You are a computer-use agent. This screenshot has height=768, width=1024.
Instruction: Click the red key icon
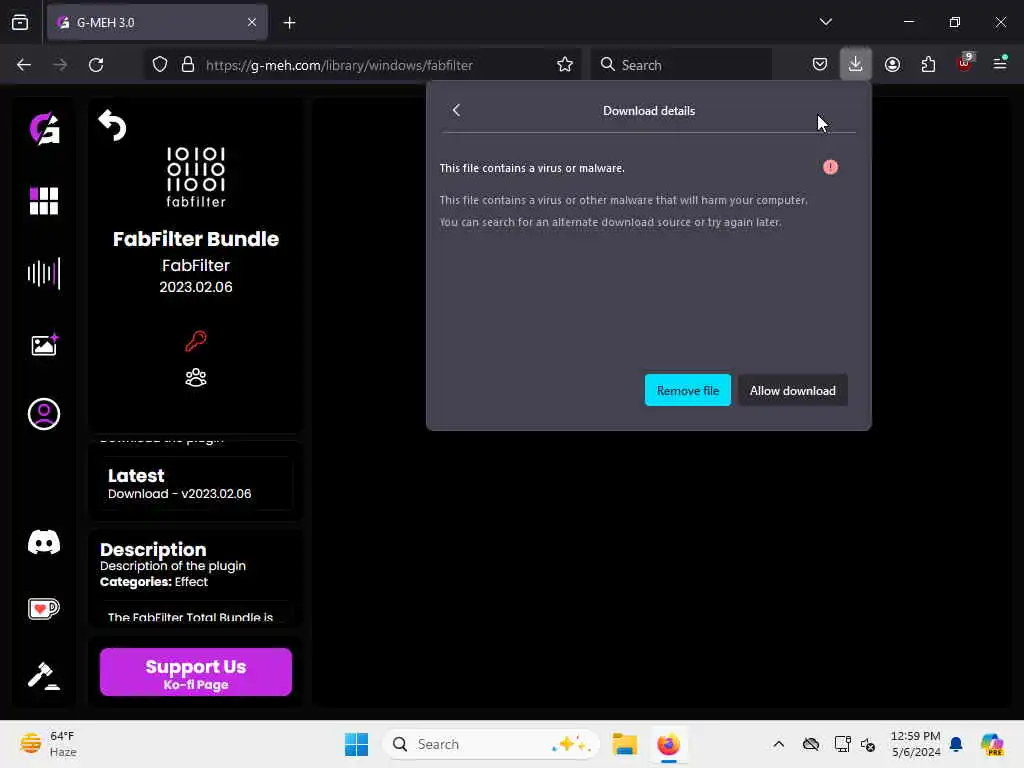point(196,341)
